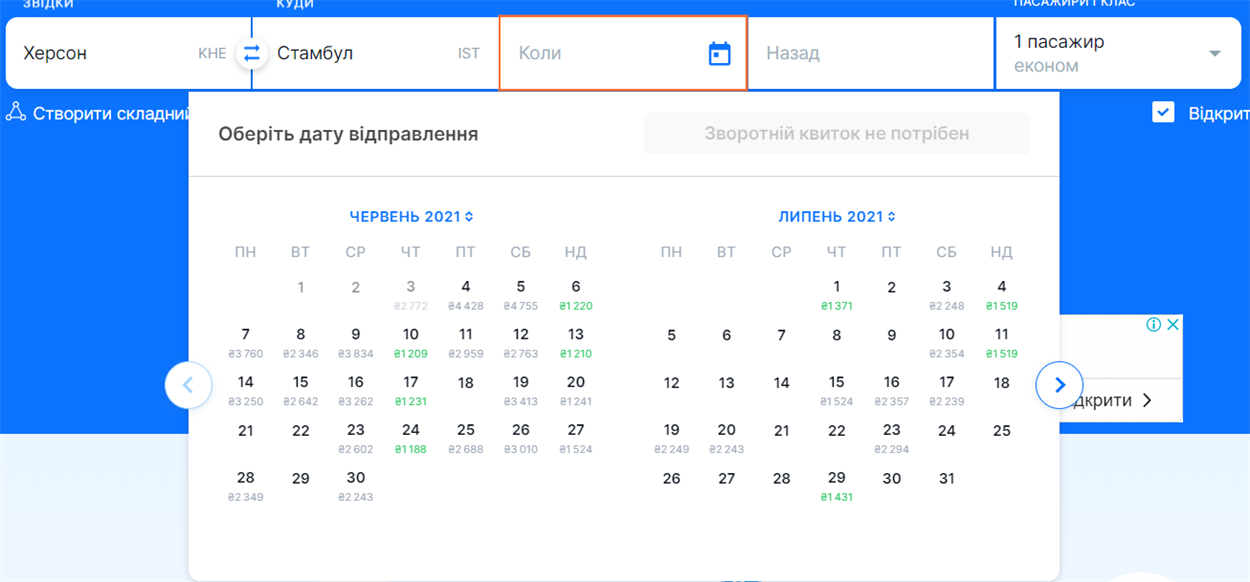Close the advertisement with X icon
Viewport: 1250px width, 582px height.
point(1174,324)
